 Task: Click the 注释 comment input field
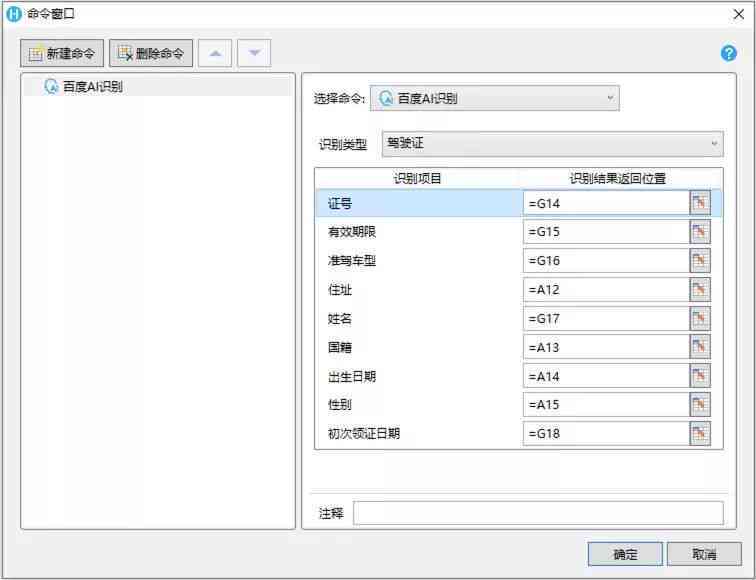(538, 513)
